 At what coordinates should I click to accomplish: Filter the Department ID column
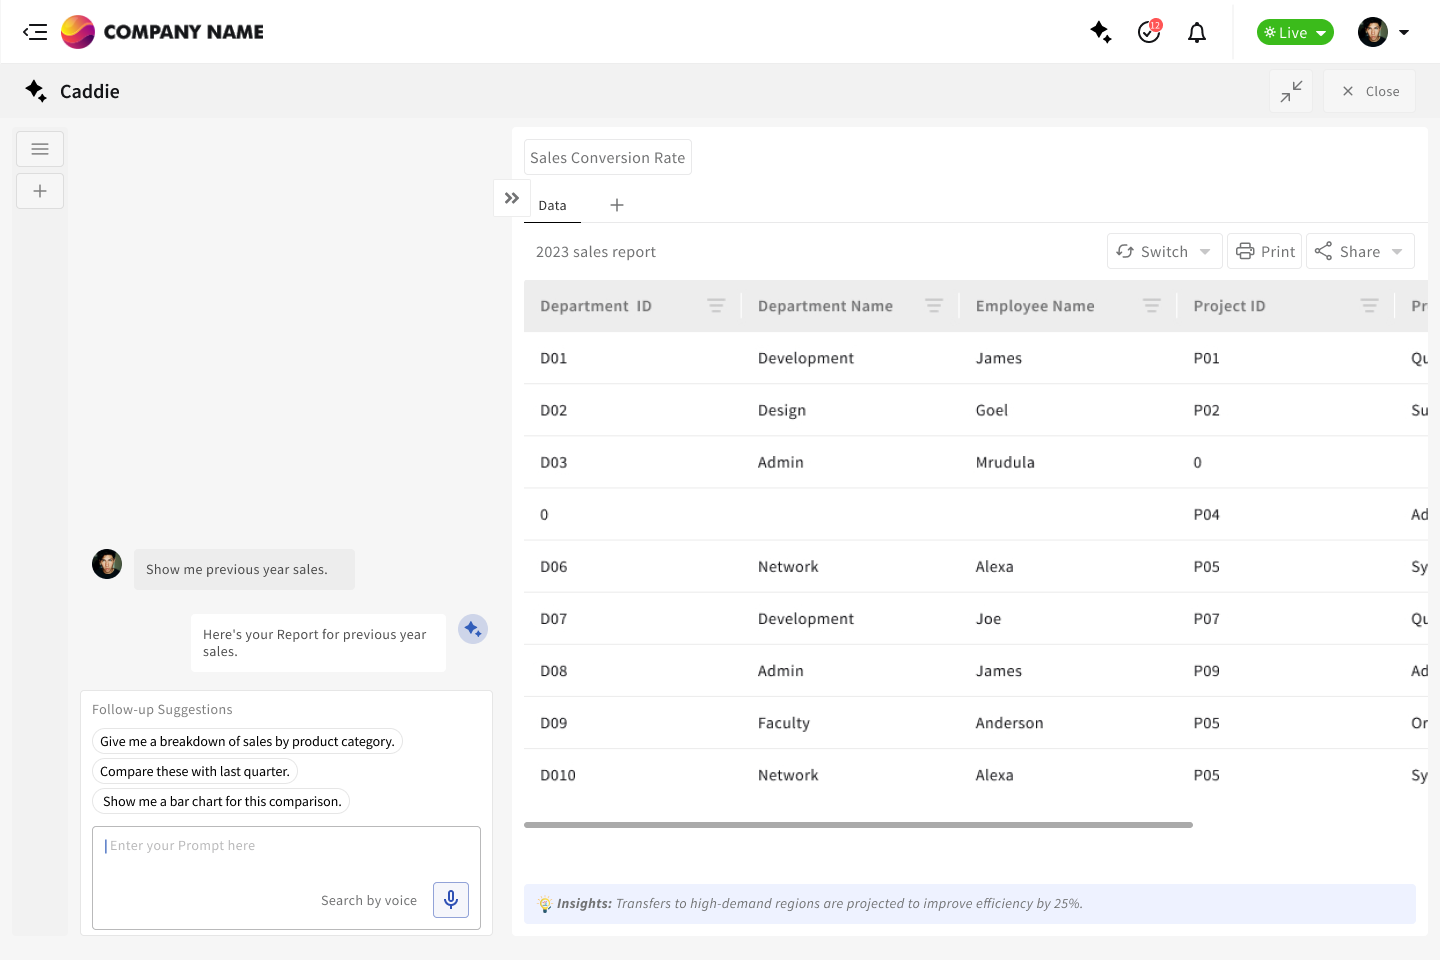click(716, 306)
